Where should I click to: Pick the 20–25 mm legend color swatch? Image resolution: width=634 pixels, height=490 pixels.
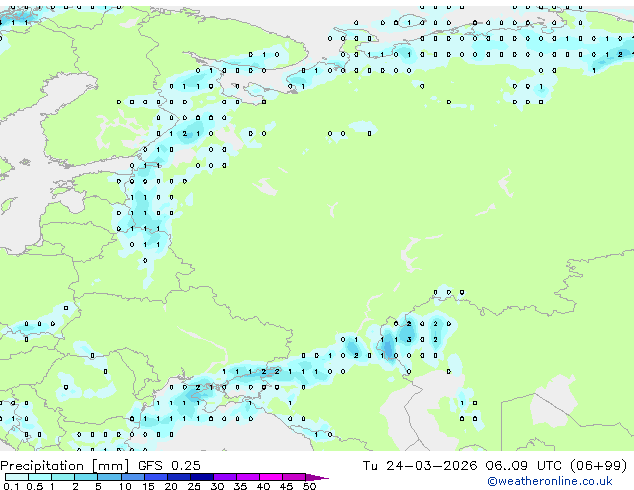[x=179, y=477]
